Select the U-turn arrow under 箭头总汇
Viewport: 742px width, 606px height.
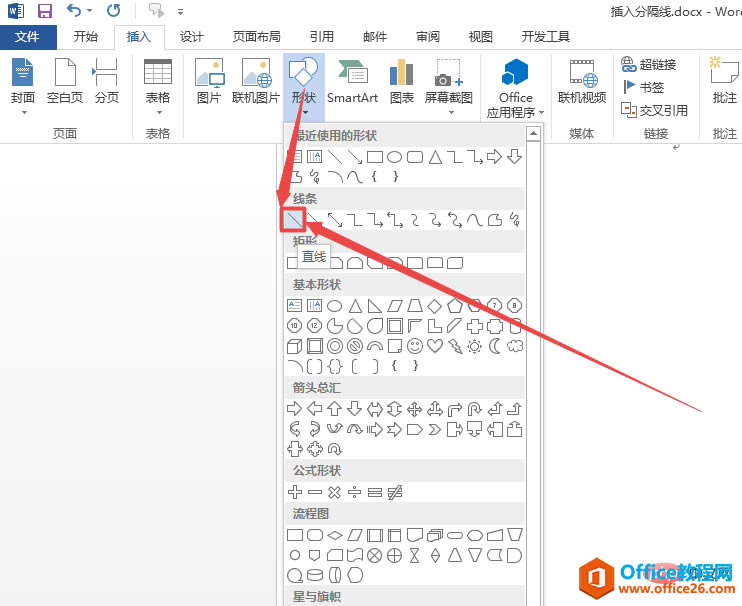pos(474,408)
